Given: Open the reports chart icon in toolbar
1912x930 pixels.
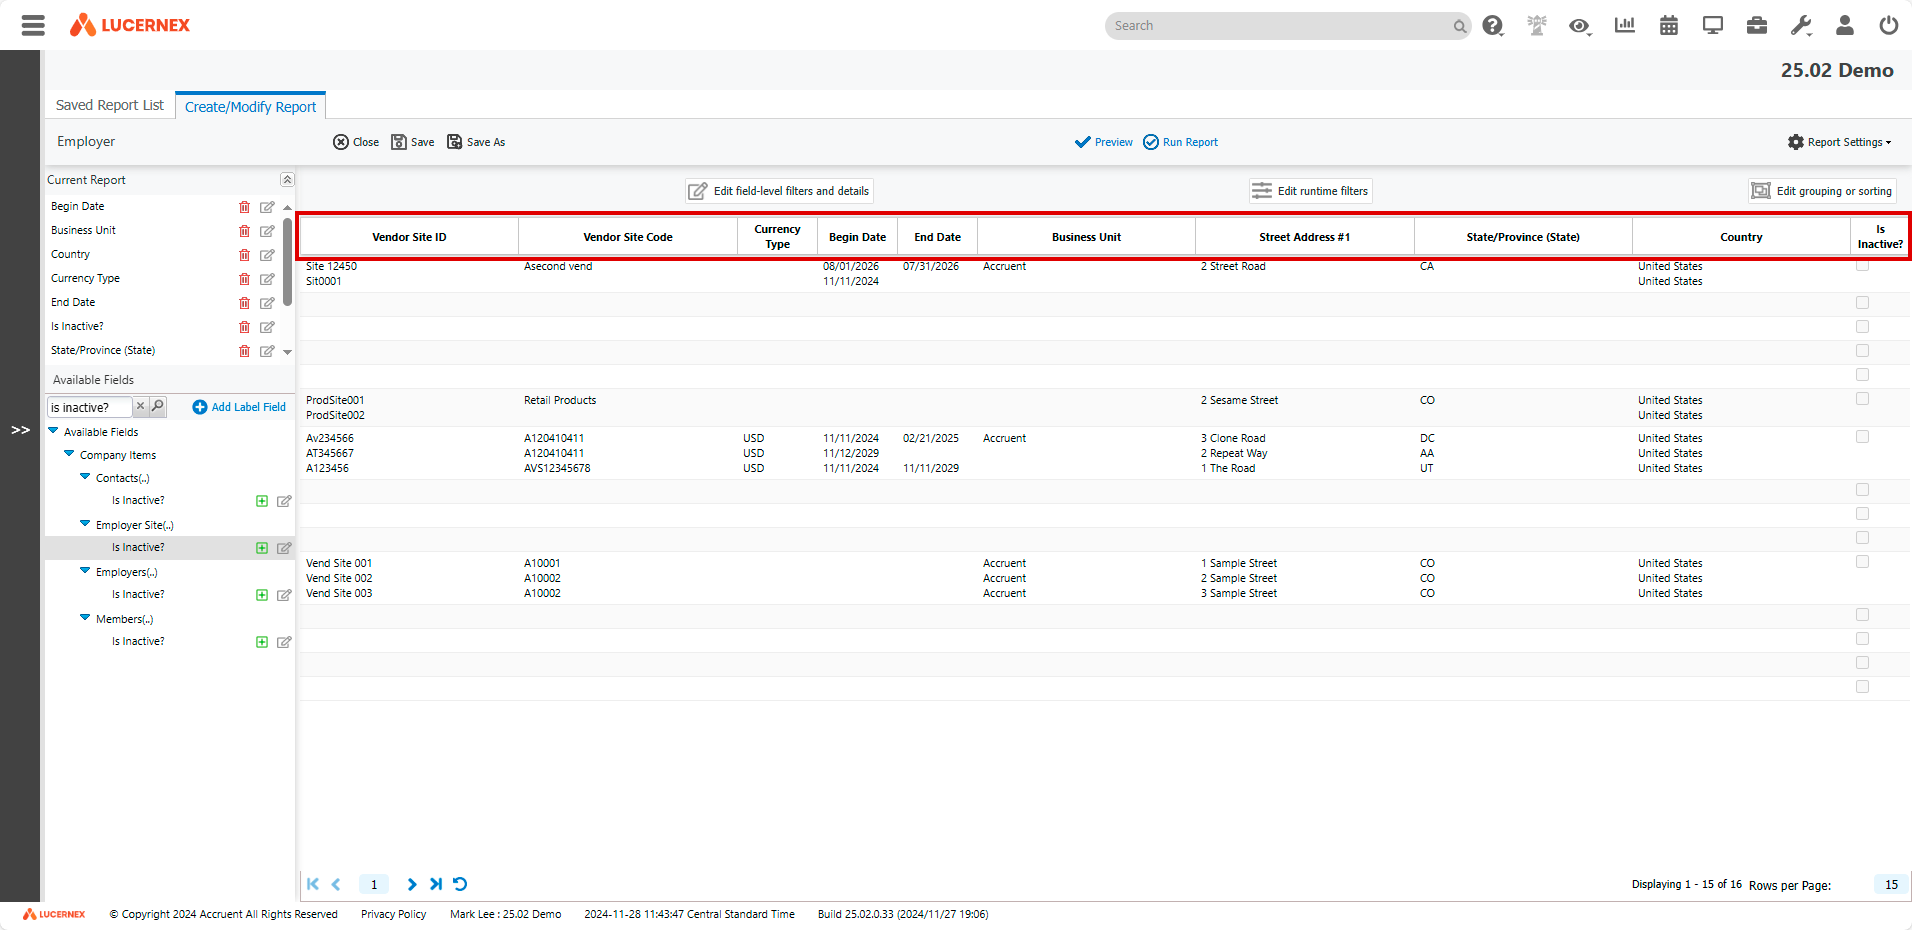Looking at the screenshot, I should point(1623,25).
